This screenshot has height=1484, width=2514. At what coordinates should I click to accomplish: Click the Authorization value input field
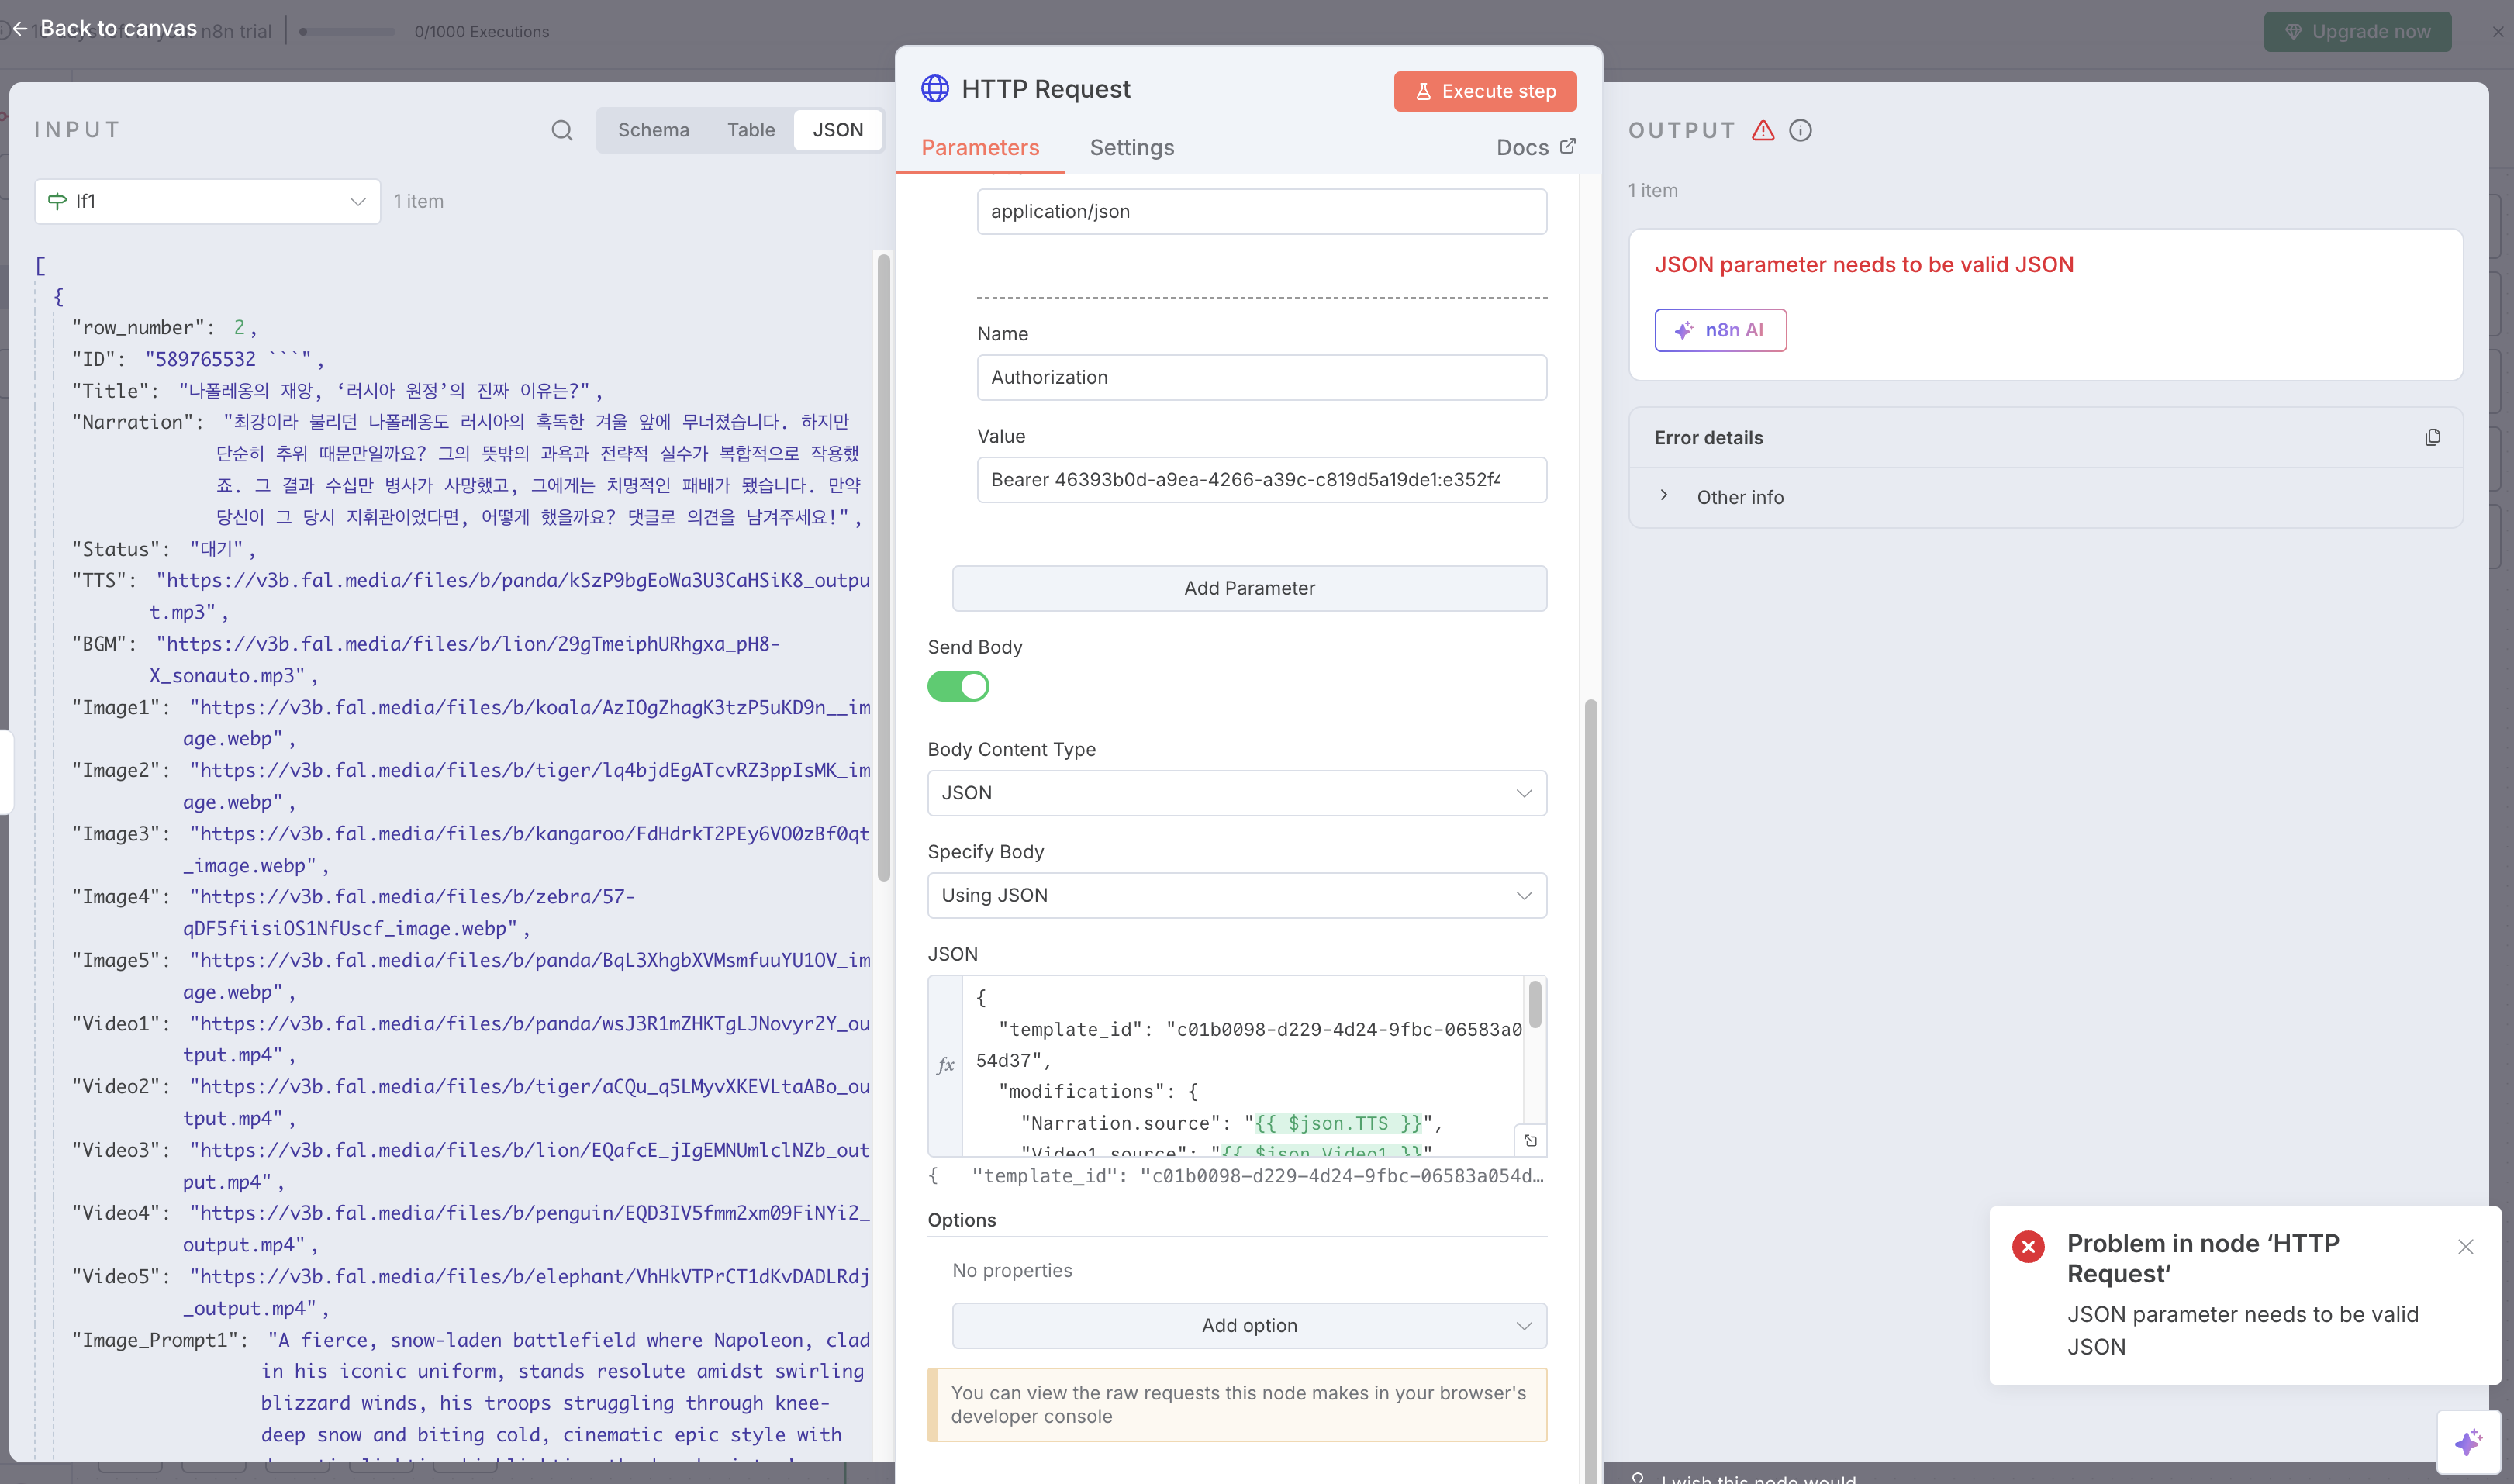click(1261, 480)
